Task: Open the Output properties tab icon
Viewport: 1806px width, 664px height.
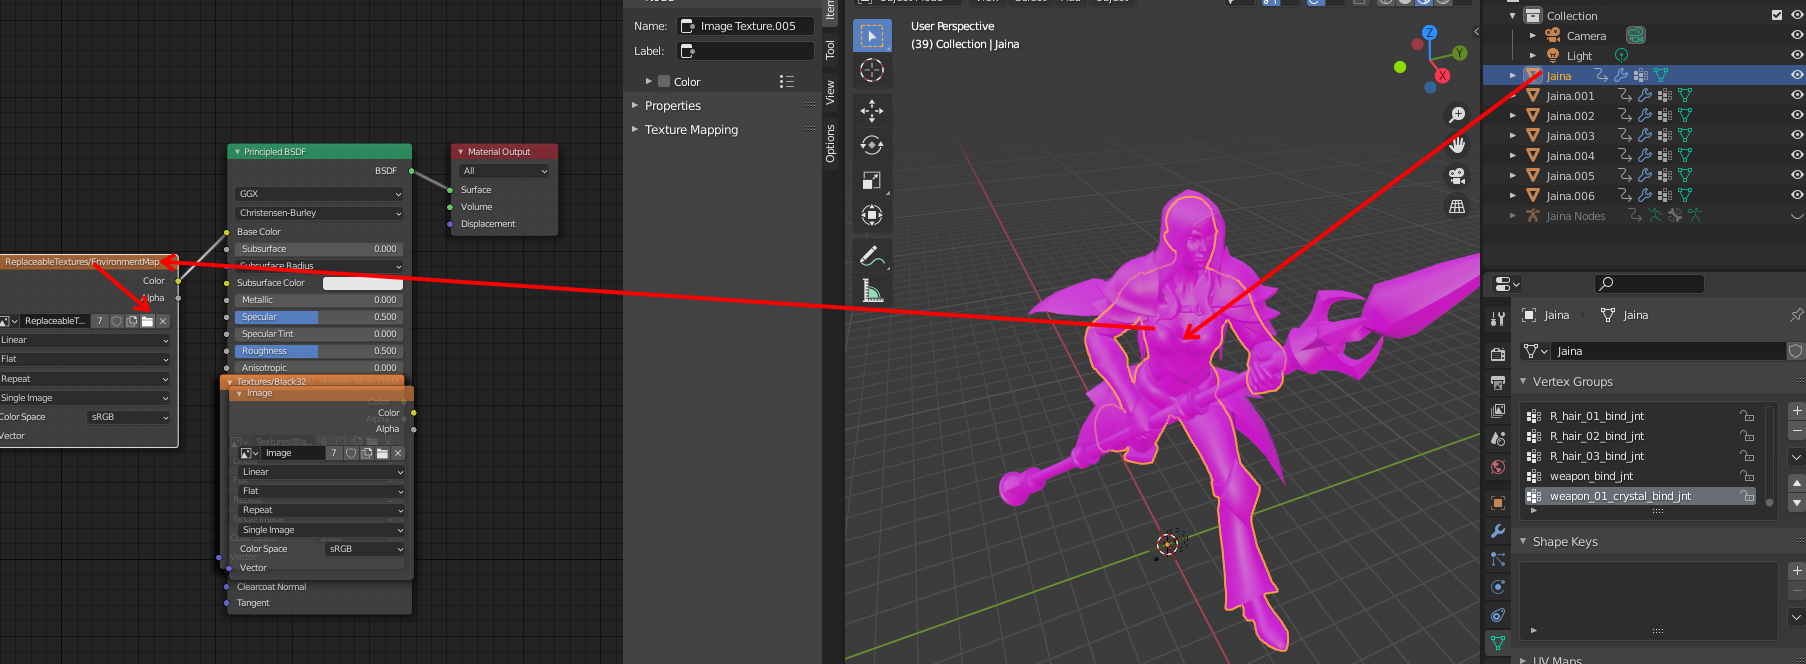Action: pos(1497,382)
